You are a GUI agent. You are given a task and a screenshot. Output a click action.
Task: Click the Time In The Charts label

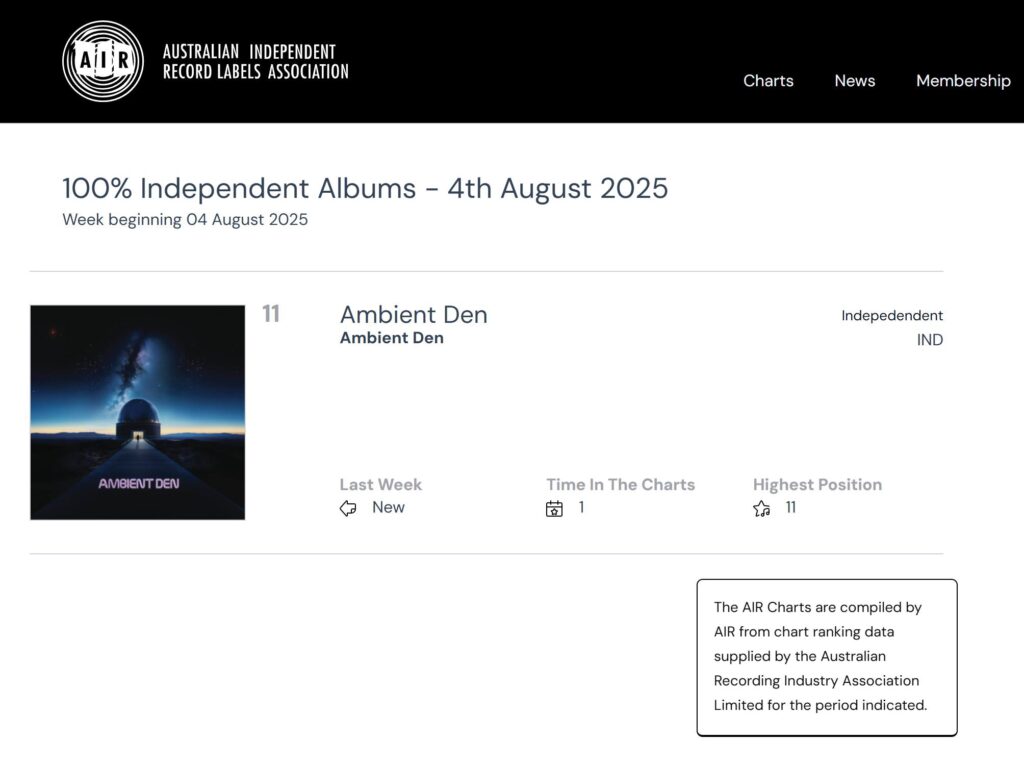(x=620, y=485)
